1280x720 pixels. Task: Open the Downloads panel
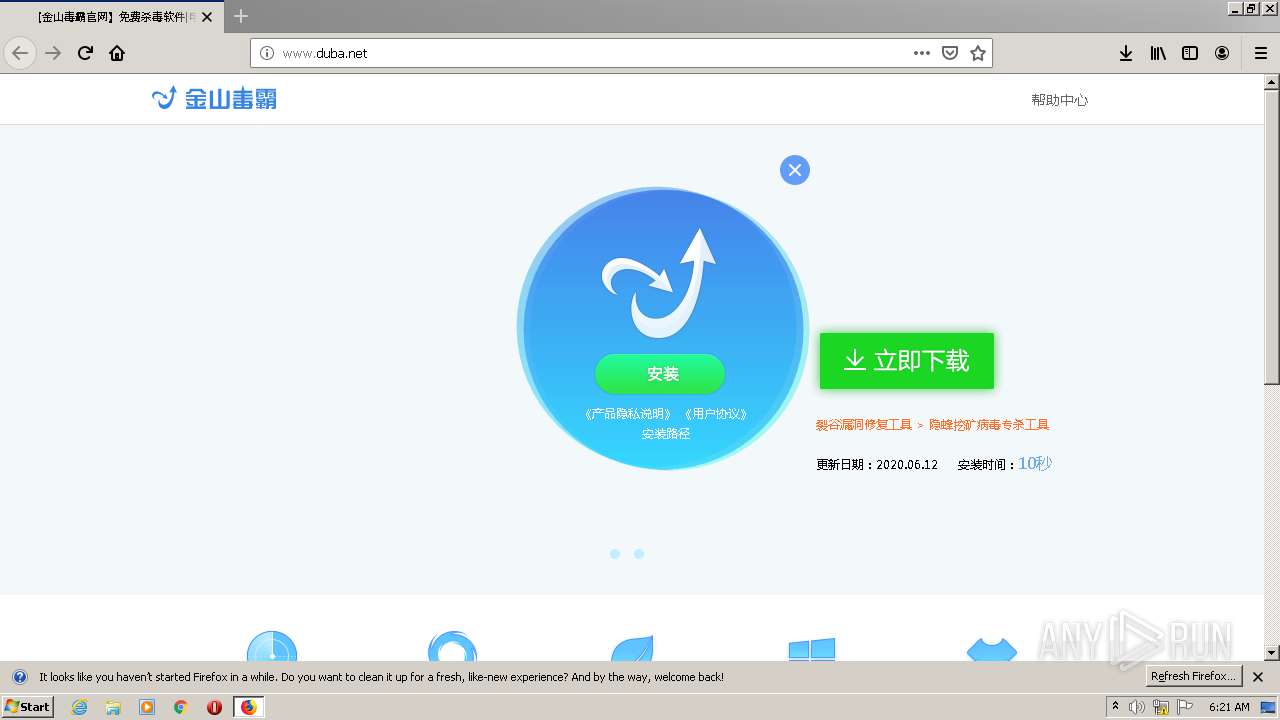[1126, 53]
